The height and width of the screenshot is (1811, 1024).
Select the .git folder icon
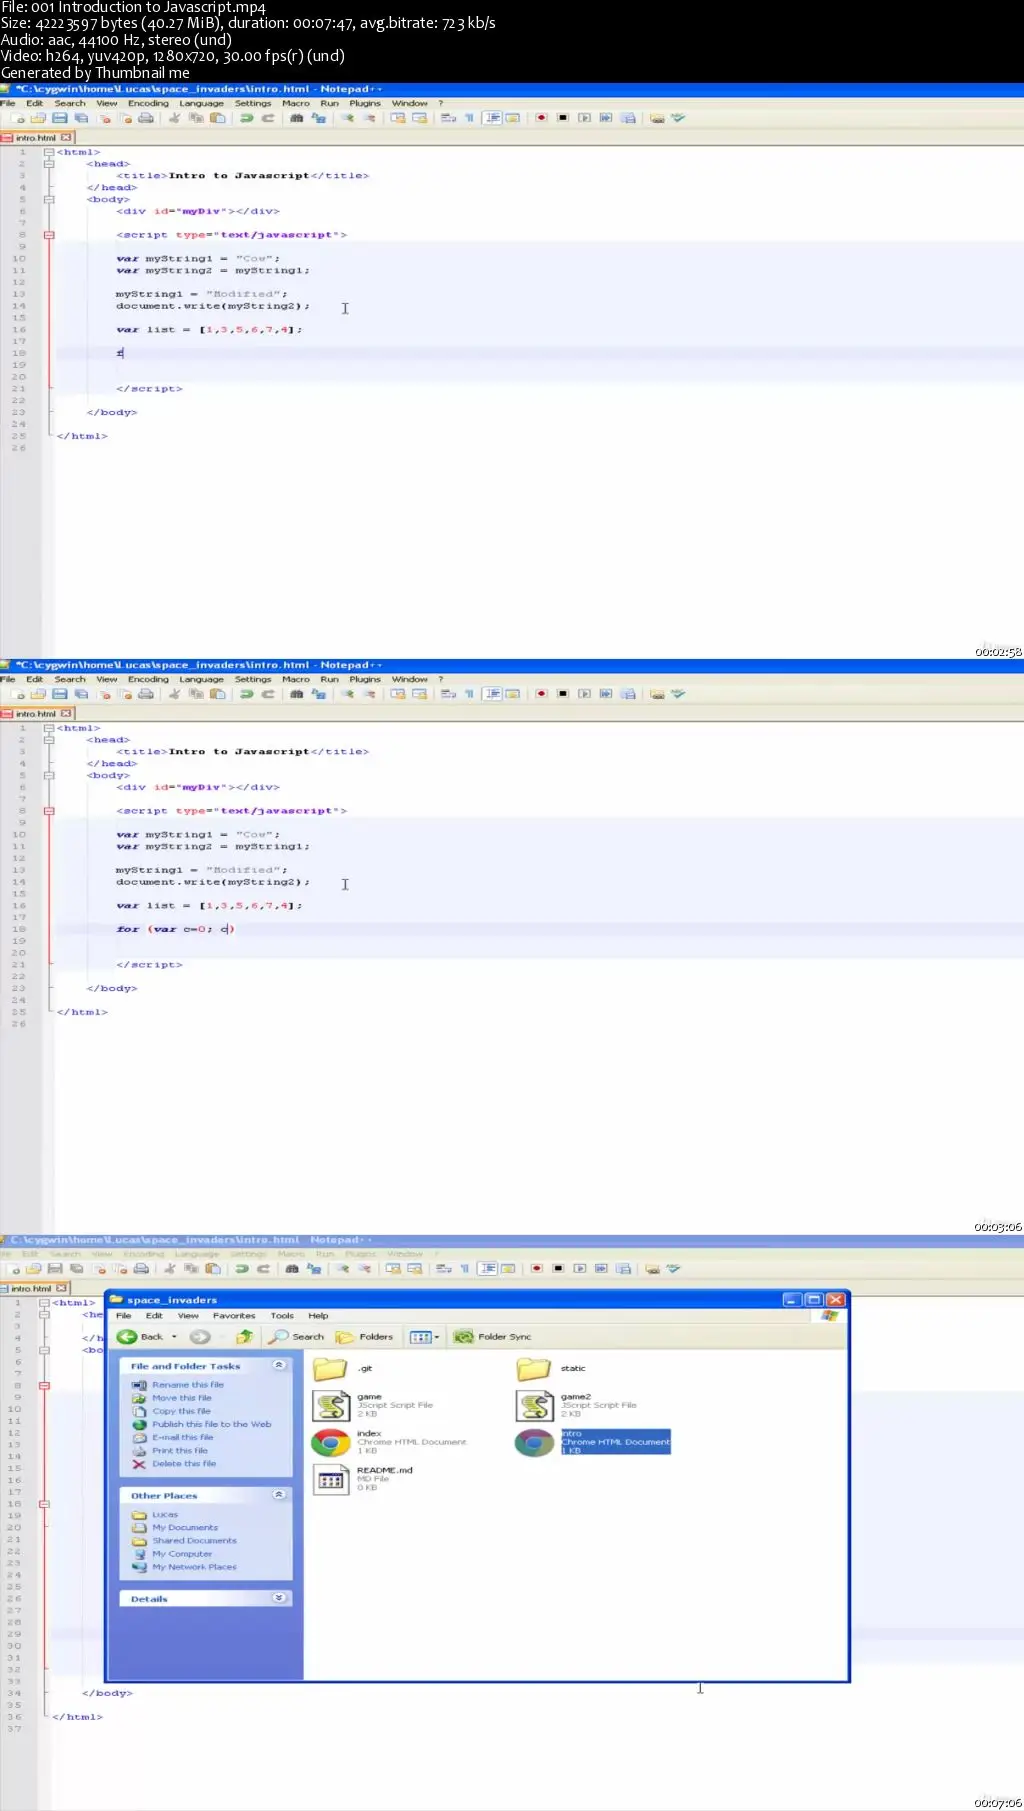click(x=330, y=1369)
